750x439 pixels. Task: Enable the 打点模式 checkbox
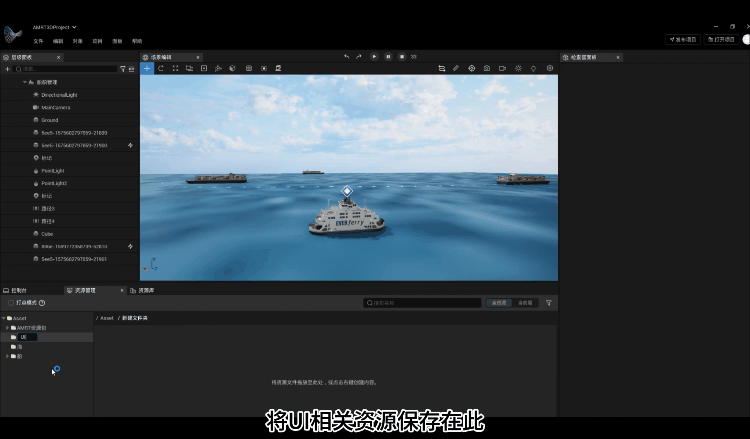click(11, 303)
